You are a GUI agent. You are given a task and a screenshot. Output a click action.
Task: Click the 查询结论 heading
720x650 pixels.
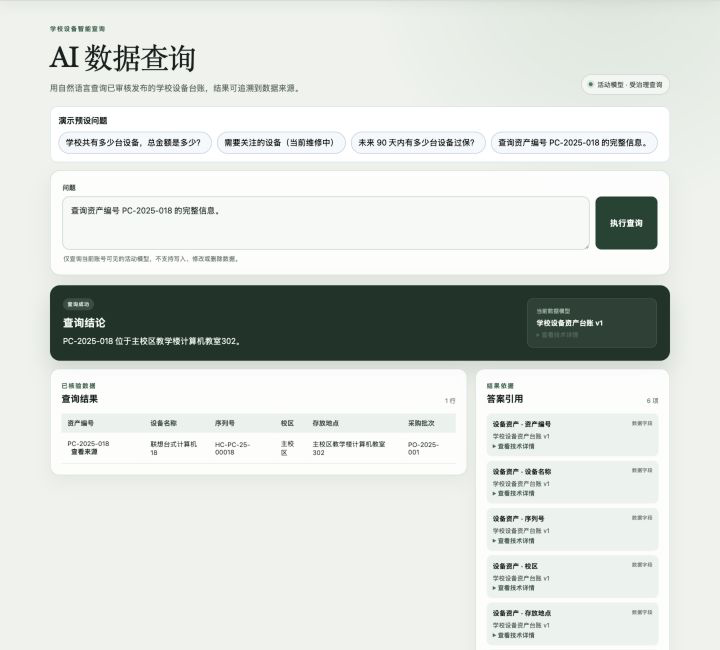84,323
